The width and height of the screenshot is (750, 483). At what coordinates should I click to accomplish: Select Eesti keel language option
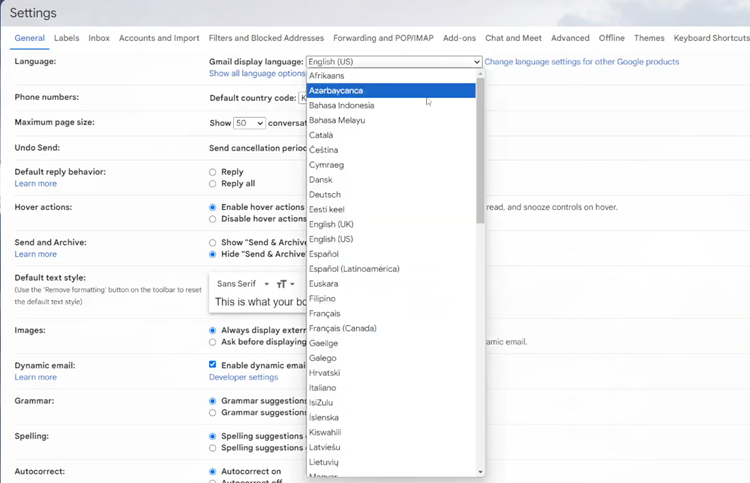[391, 209]
